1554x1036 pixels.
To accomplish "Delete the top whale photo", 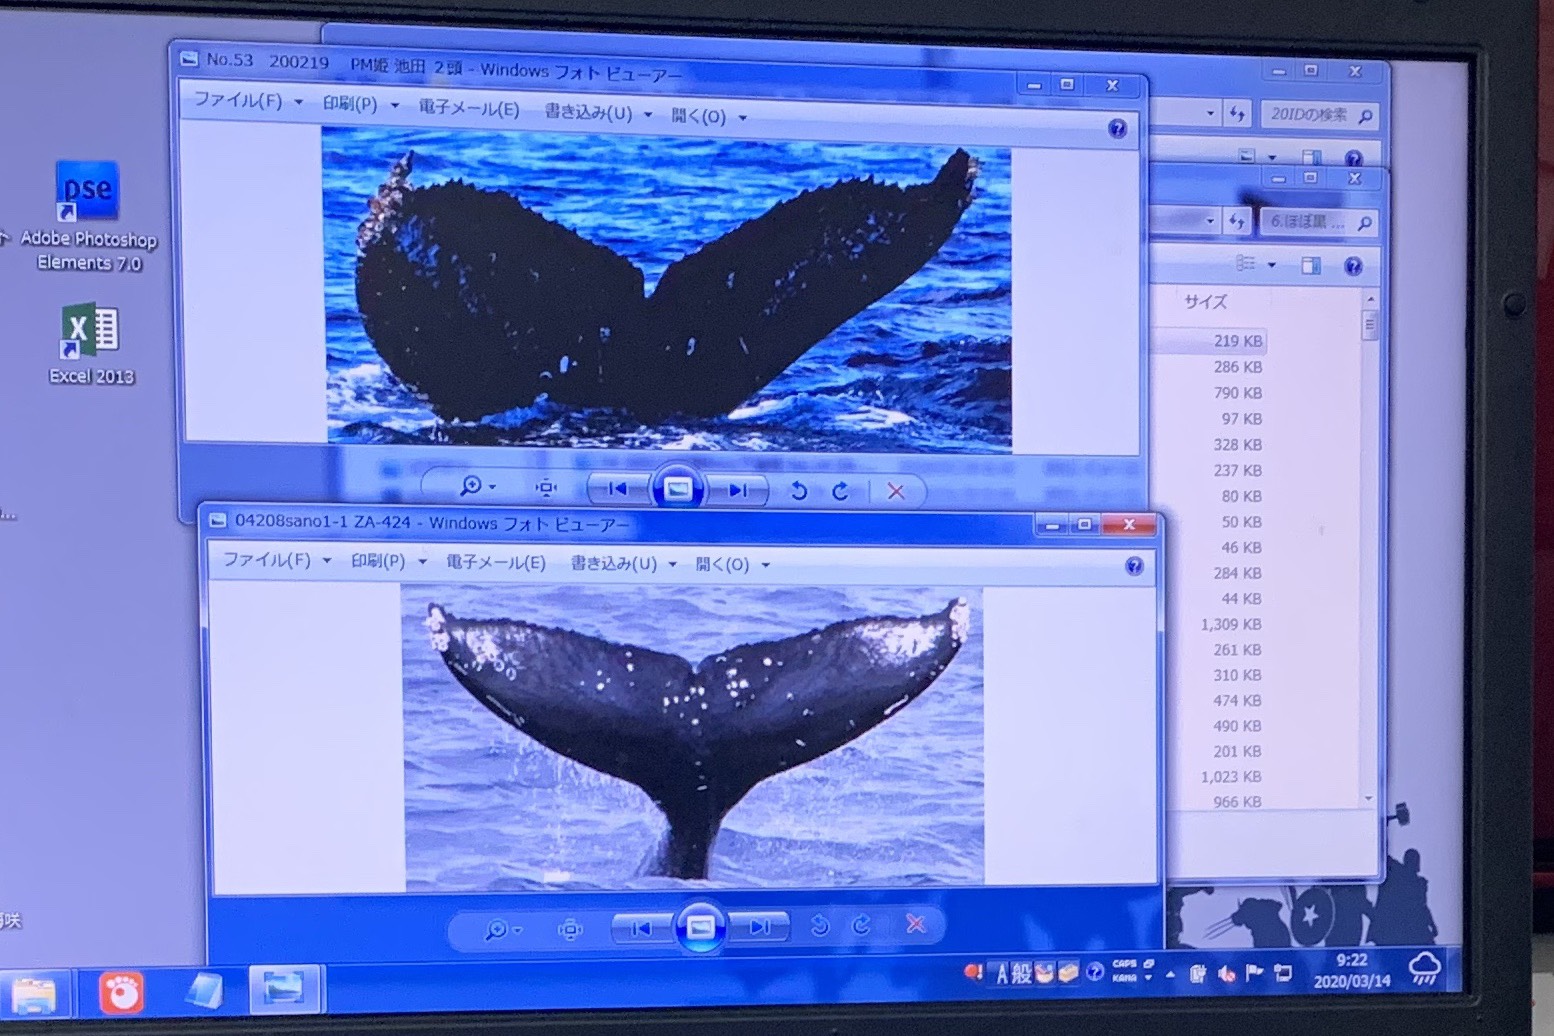I will [896, 491].
